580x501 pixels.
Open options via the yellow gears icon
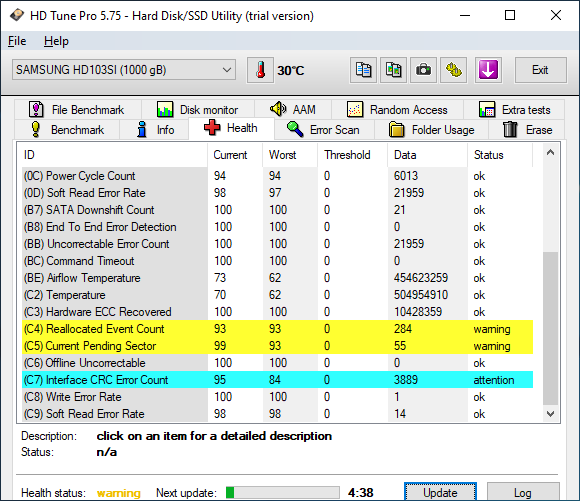tap(453, 70)
